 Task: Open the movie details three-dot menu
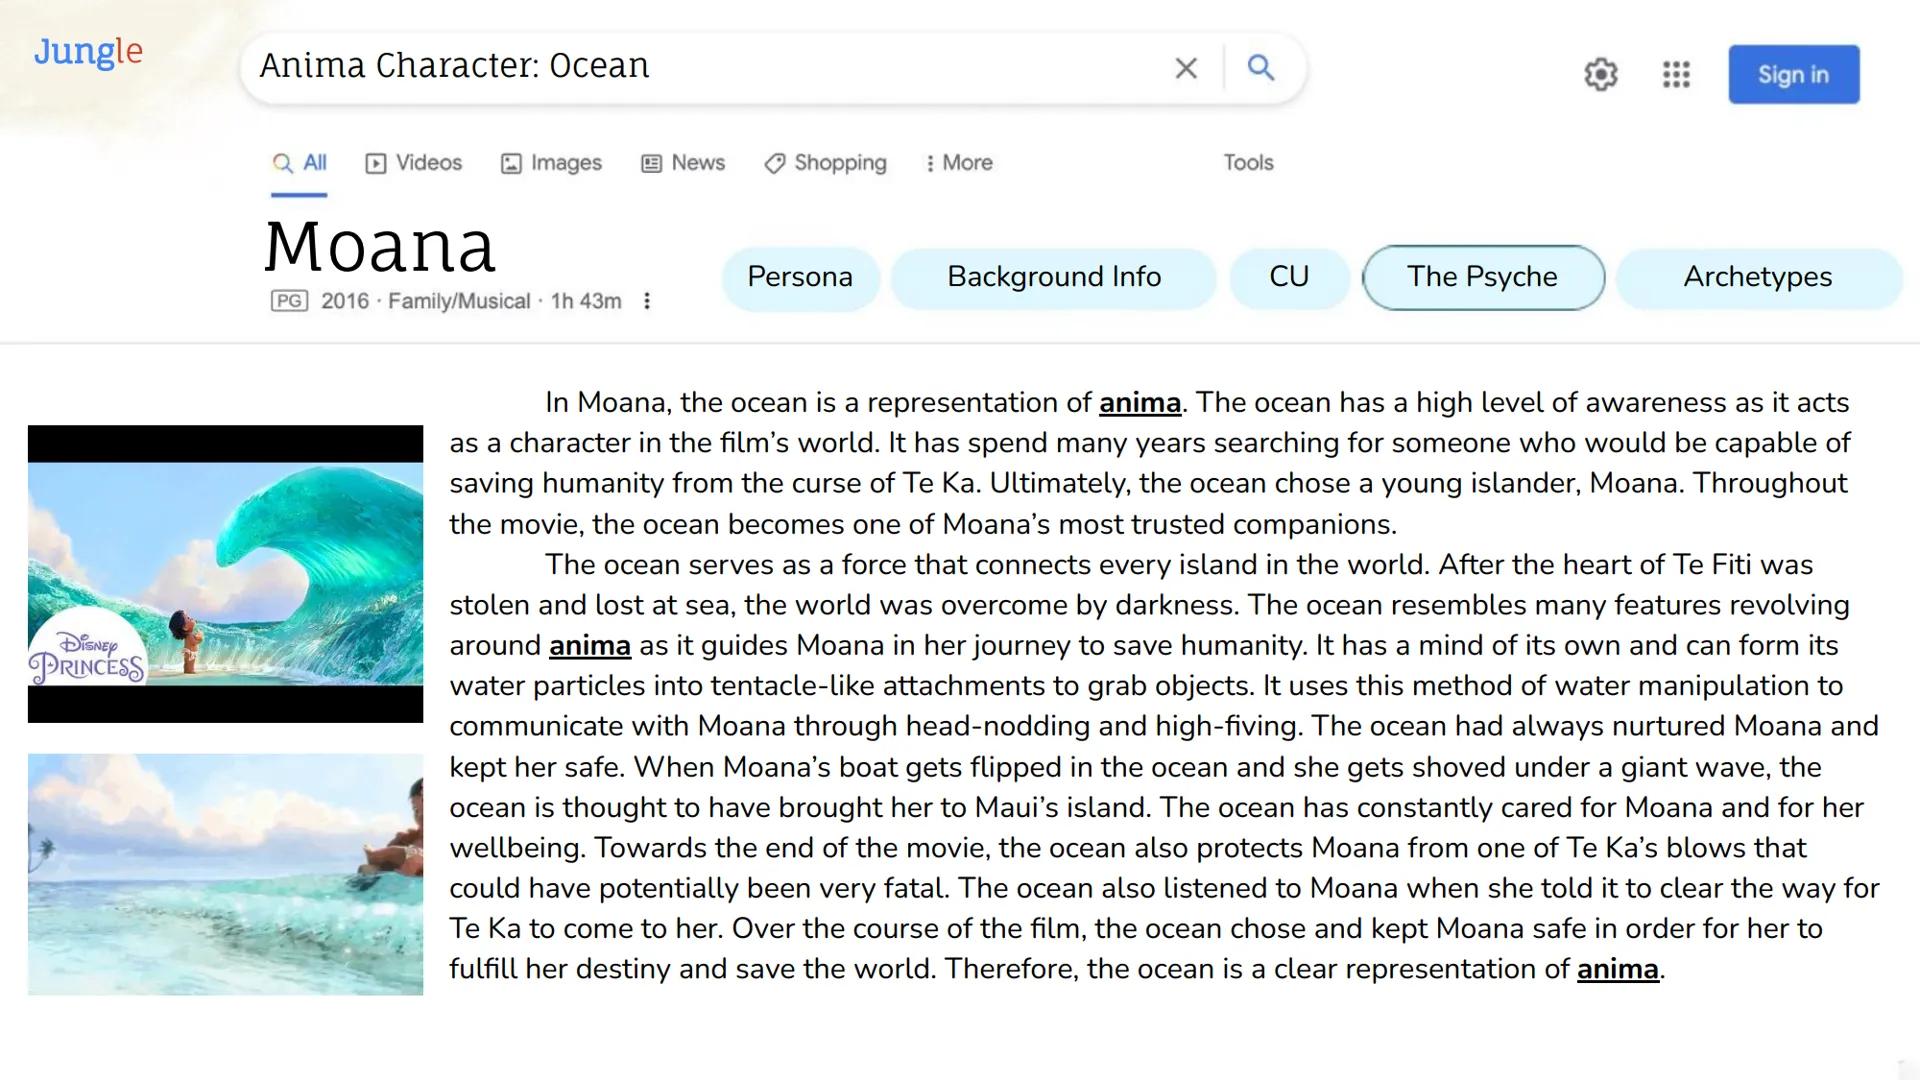647,300
